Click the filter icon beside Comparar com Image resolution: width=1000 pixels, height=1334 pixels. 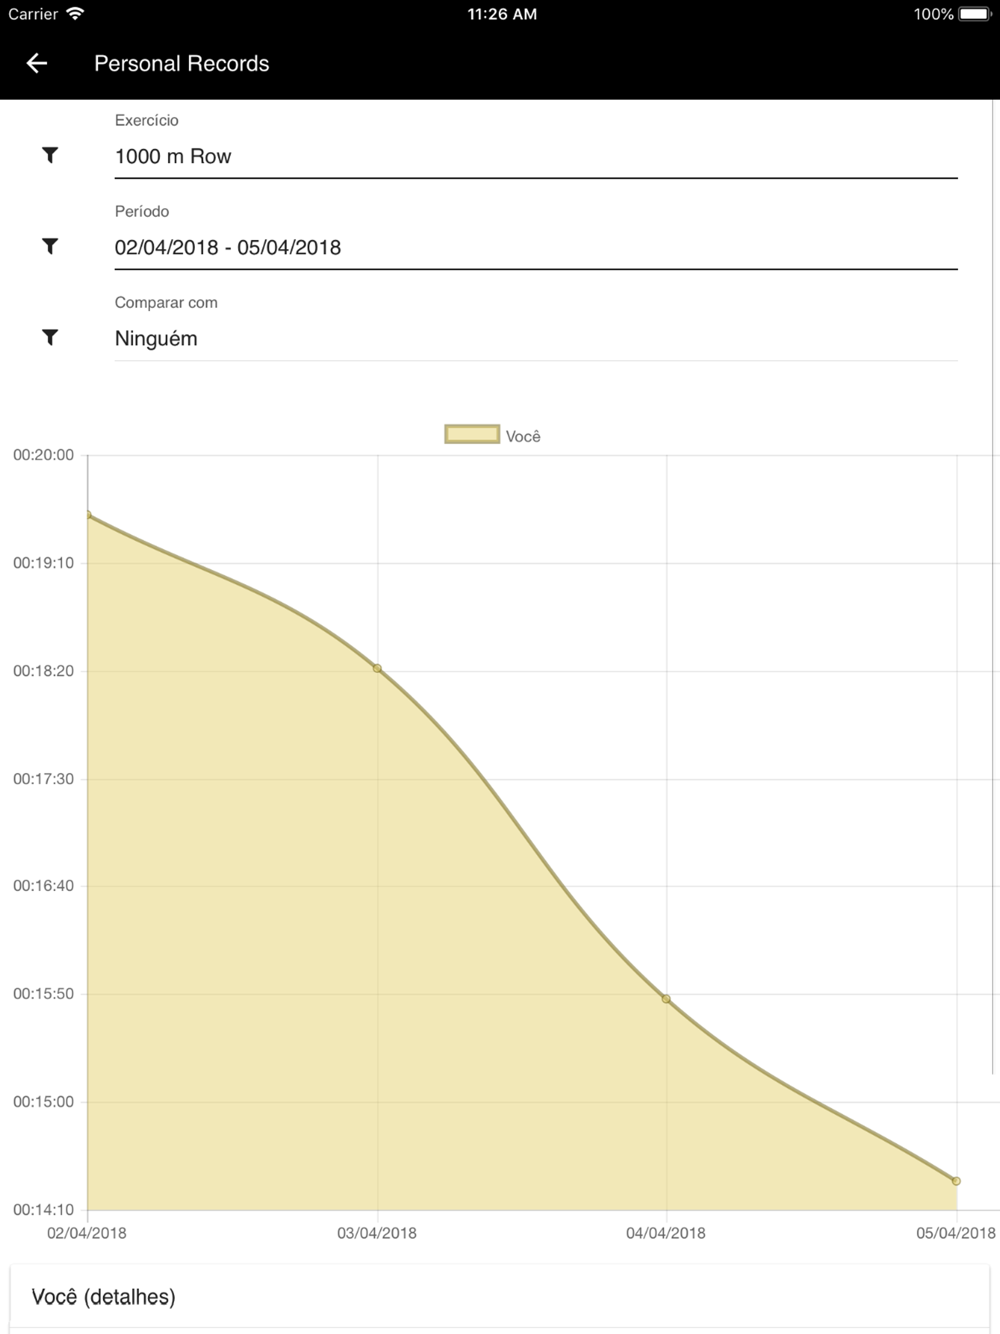click(50, 337)
